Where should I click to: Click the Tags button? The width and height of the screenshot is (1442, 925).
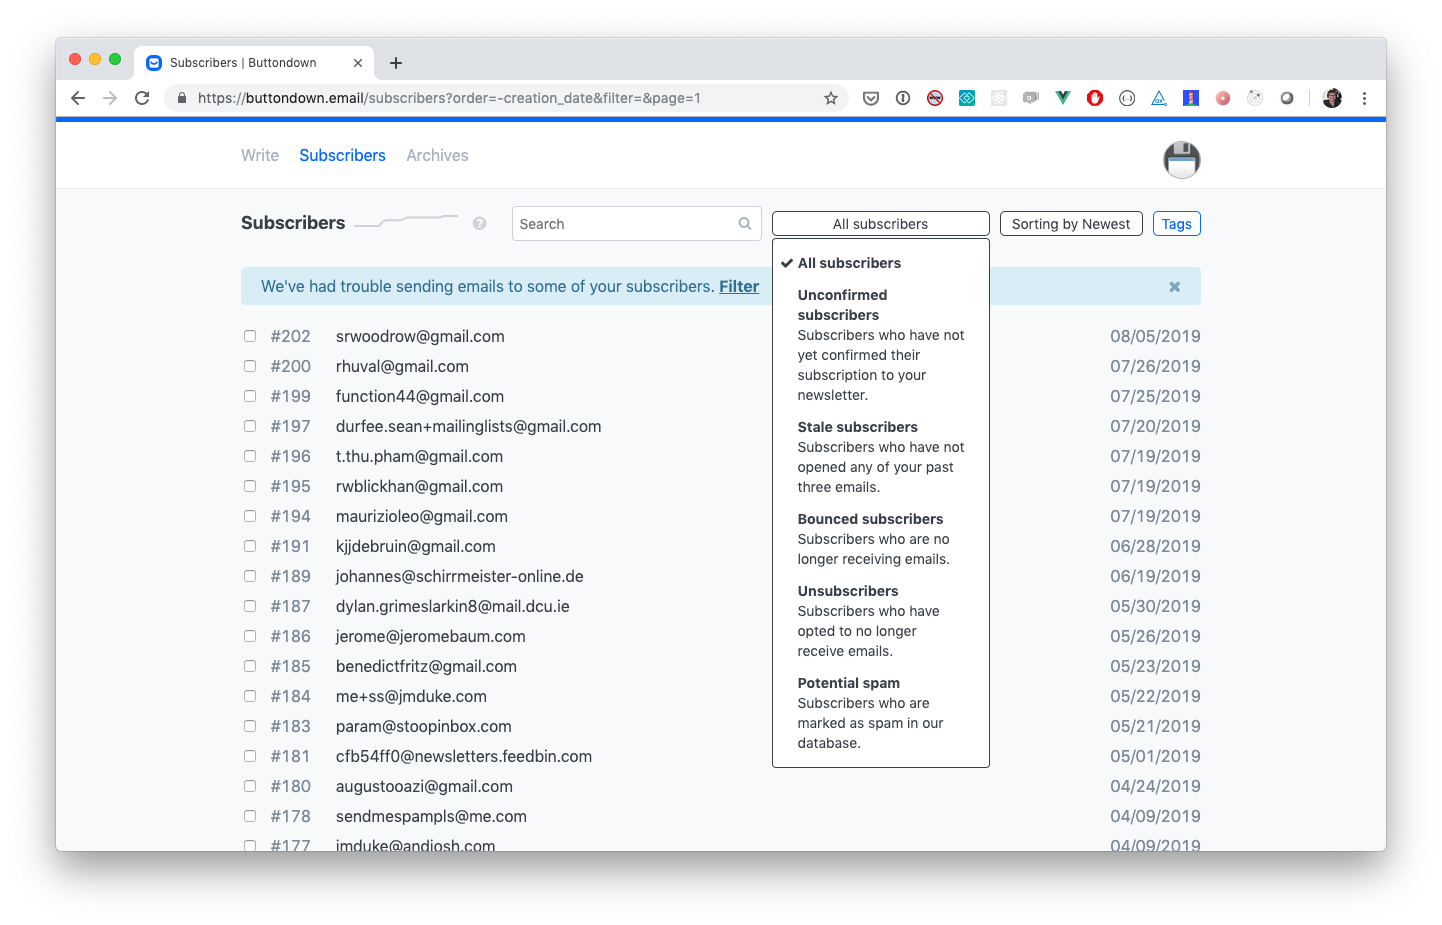point(1176,224)
